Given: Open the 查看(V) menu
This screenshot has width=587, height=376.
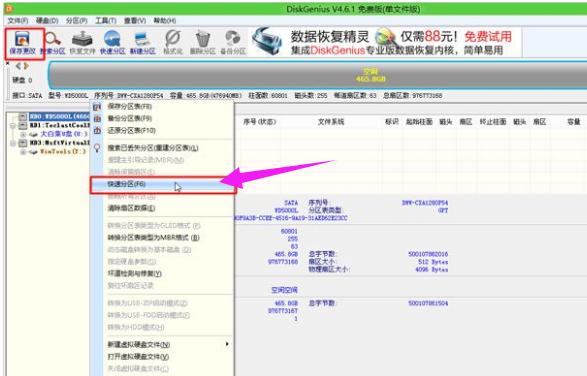Looking at the screenshot, I should (x=135, y=20).
